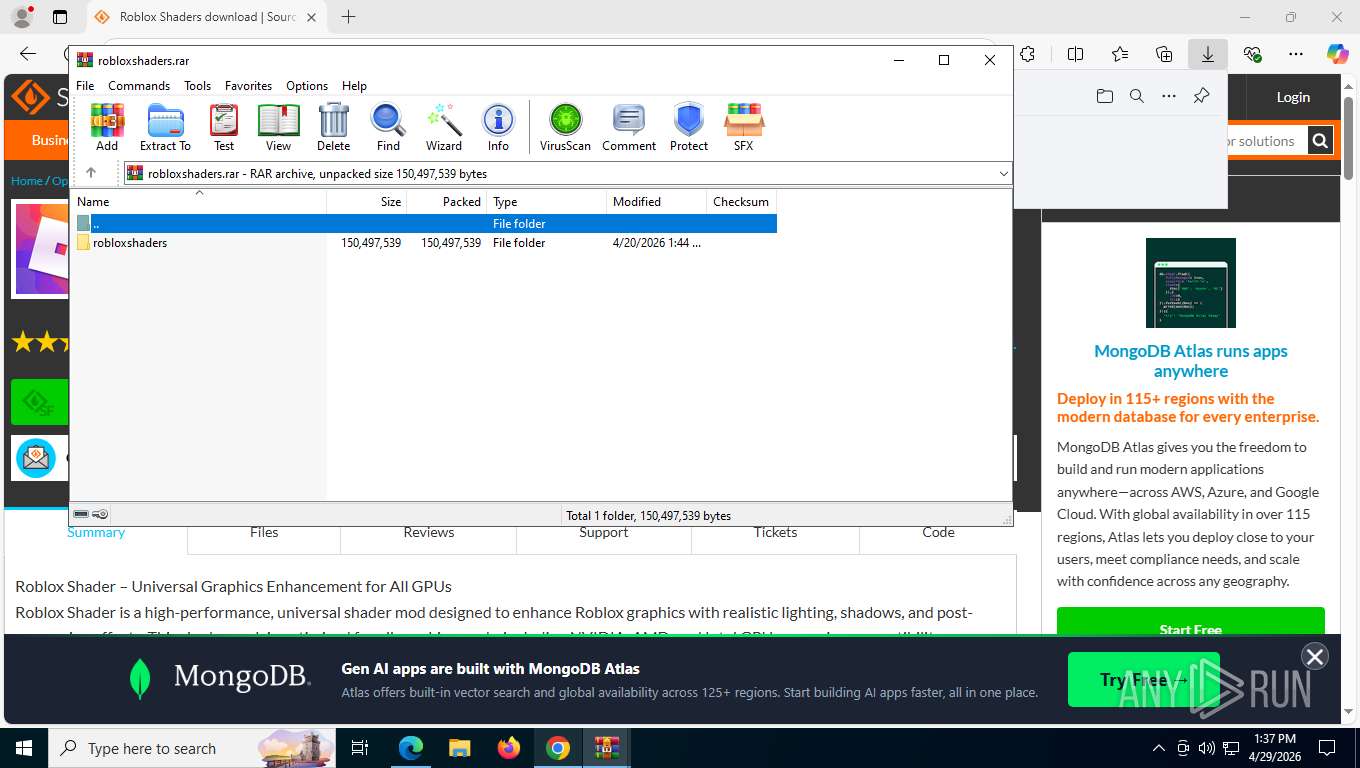Pin the downloads panel
Viewport: 1360px width, 768px height.
tap(1201, 96)
